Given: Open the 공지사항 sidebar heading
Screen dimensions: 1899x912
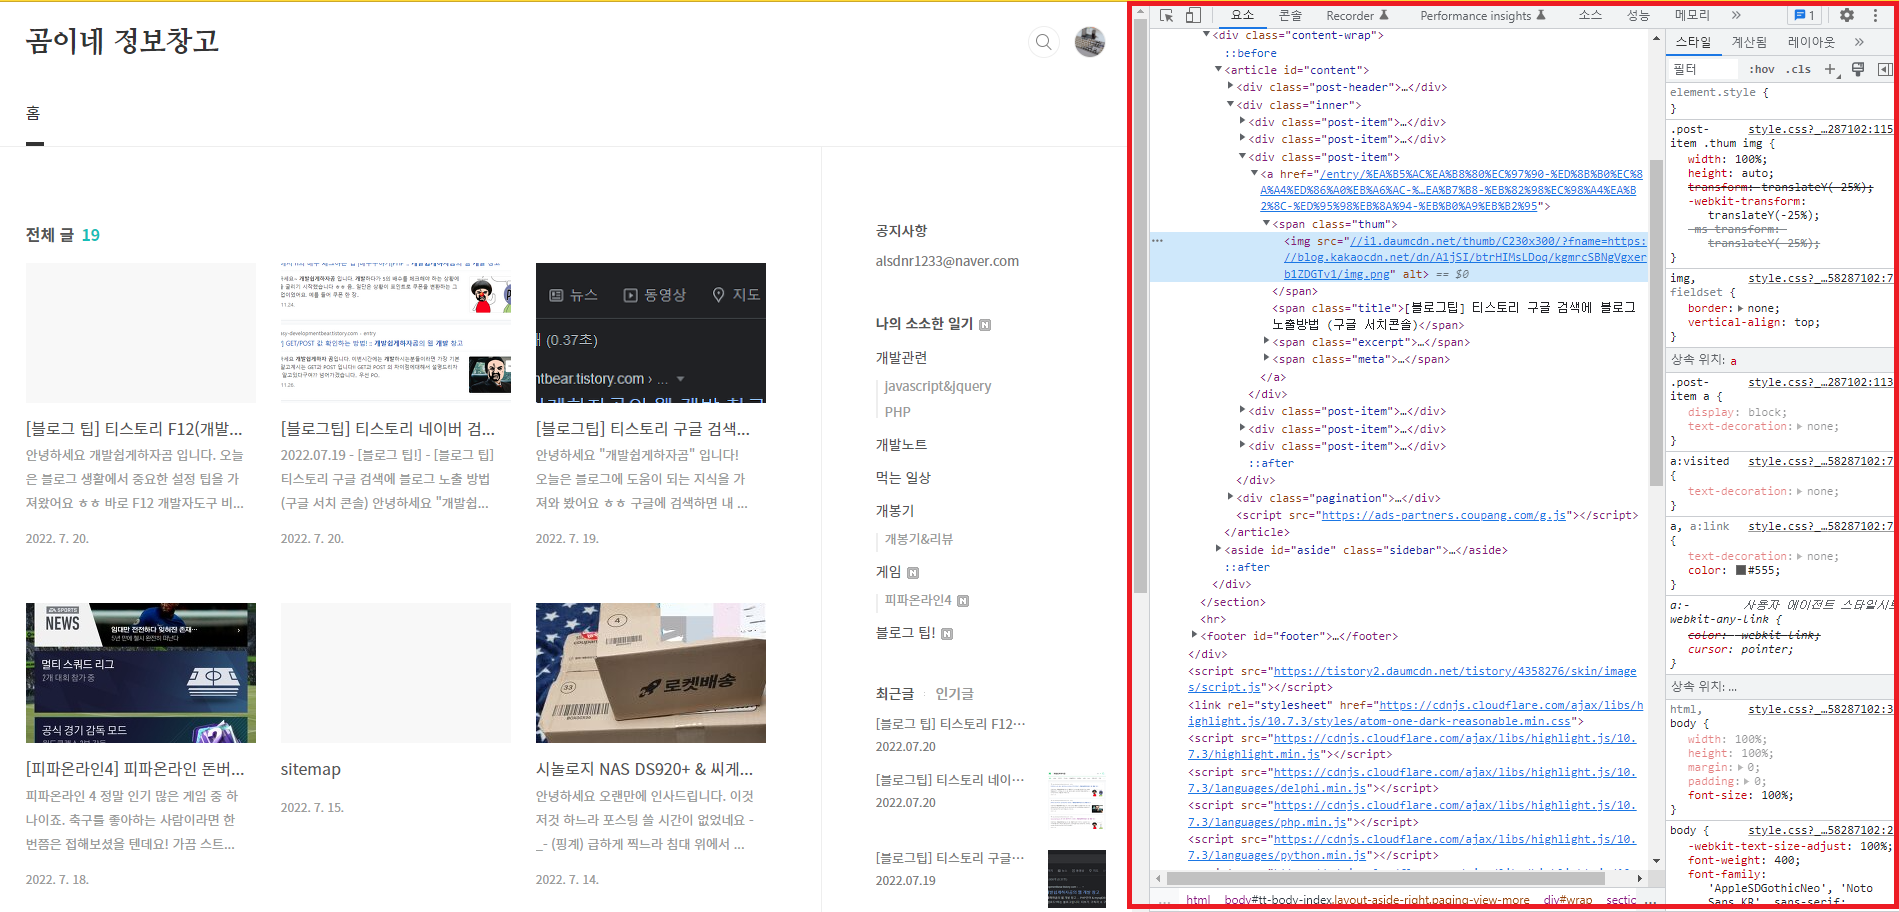Looking at the screenshot, I should 902,231.
